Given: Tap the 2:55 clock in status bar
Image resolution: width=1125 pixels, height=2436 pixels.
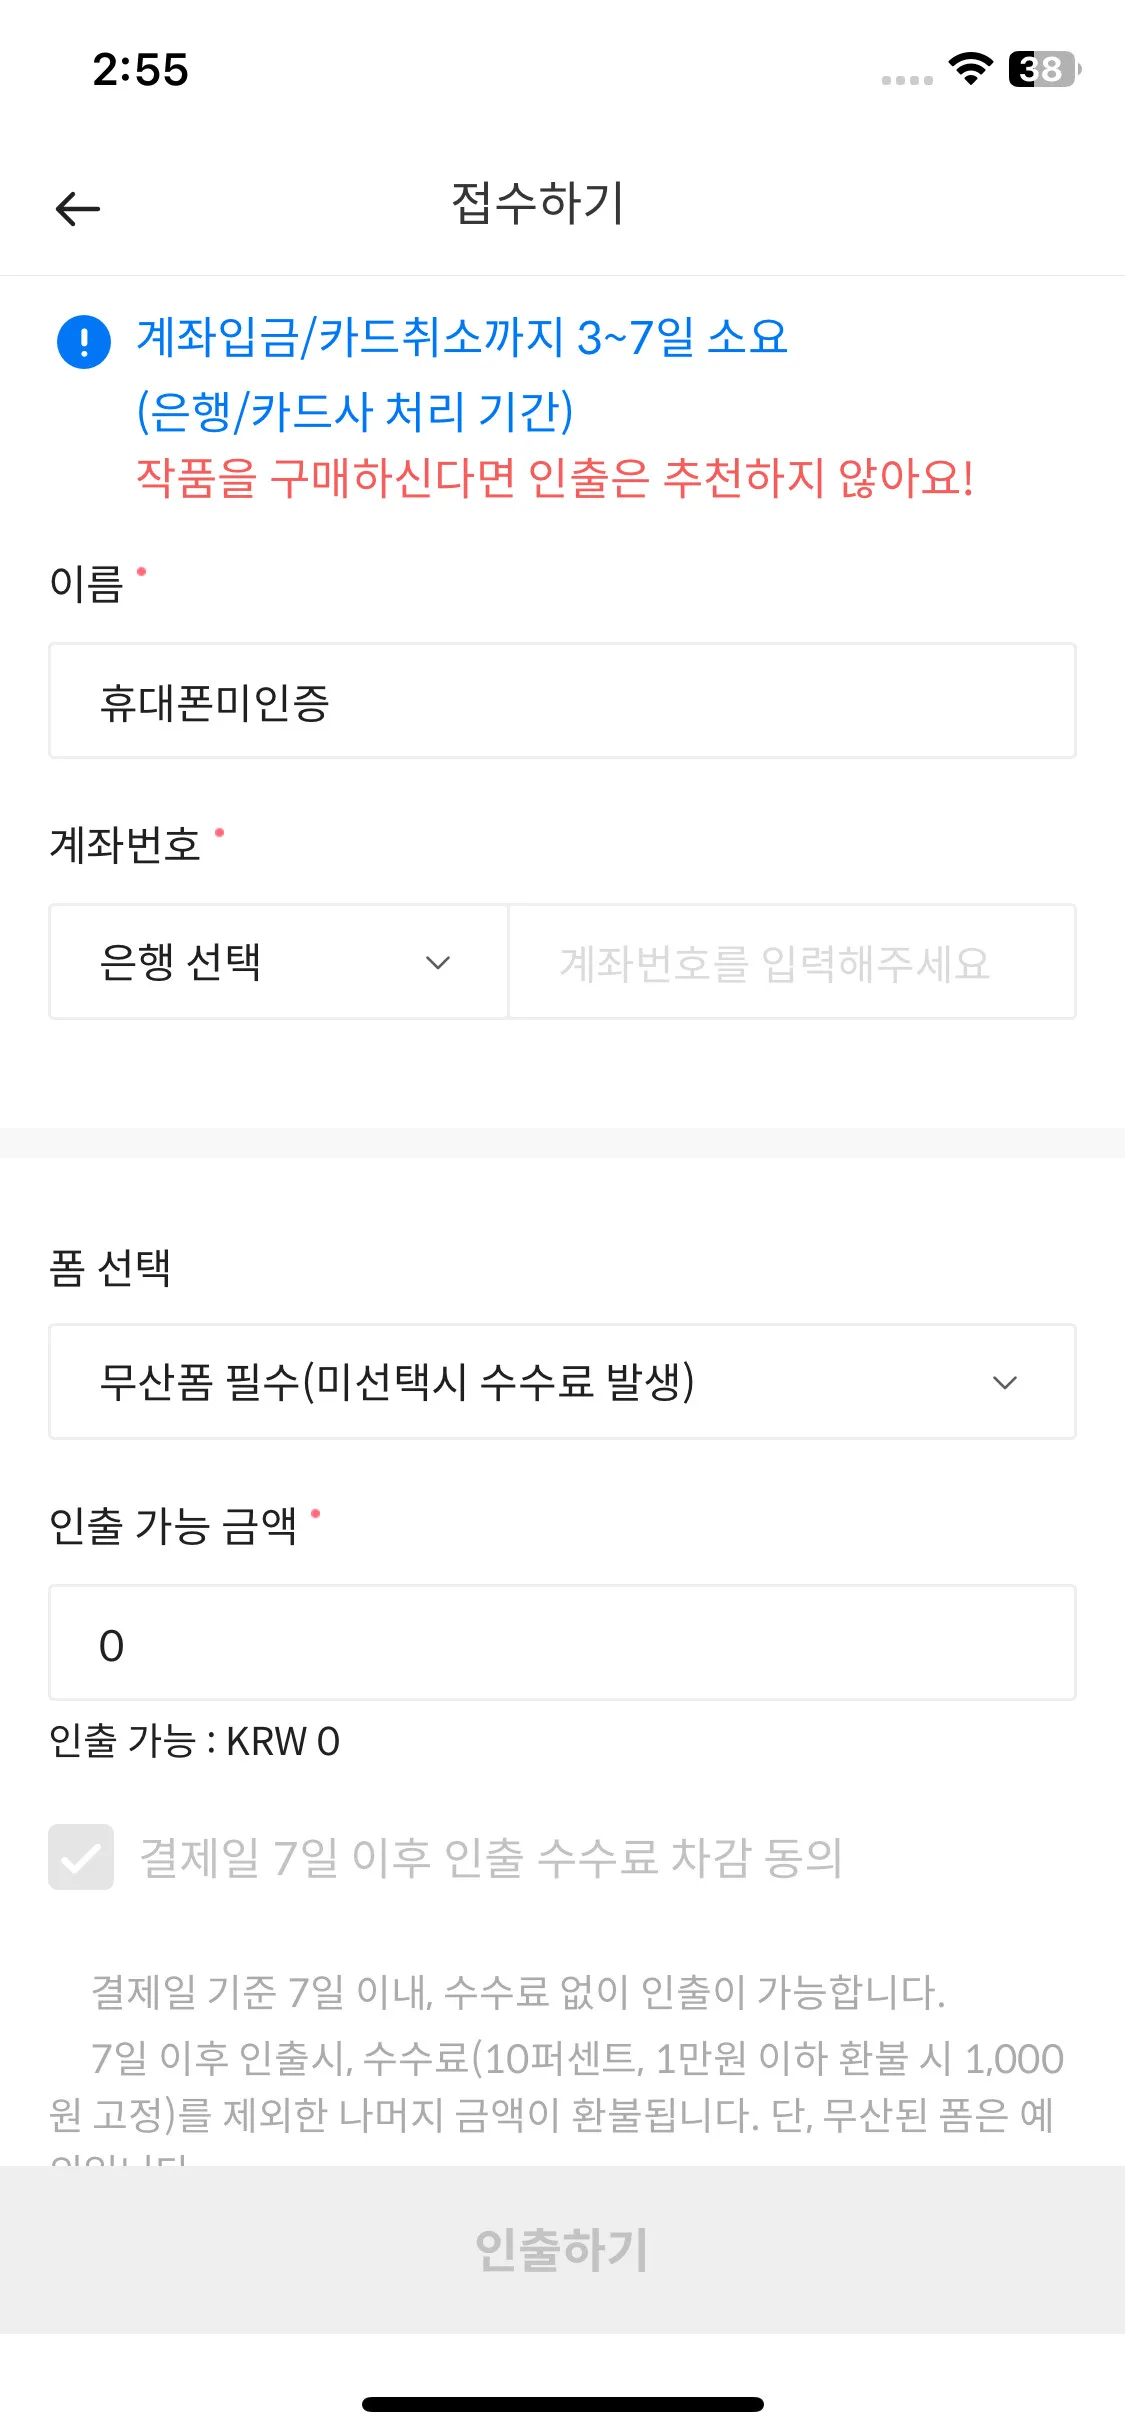Looking at the screenshot, I should coord(140,70).
